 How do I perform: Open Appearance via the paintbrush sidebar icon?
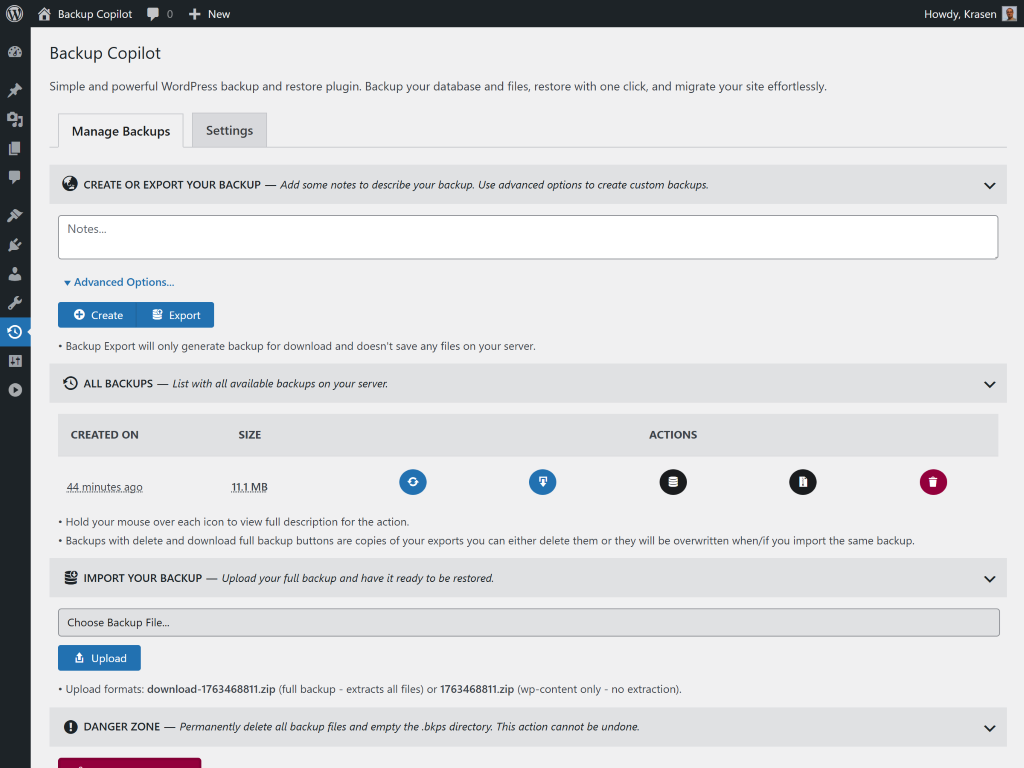(x=14, y=216)
